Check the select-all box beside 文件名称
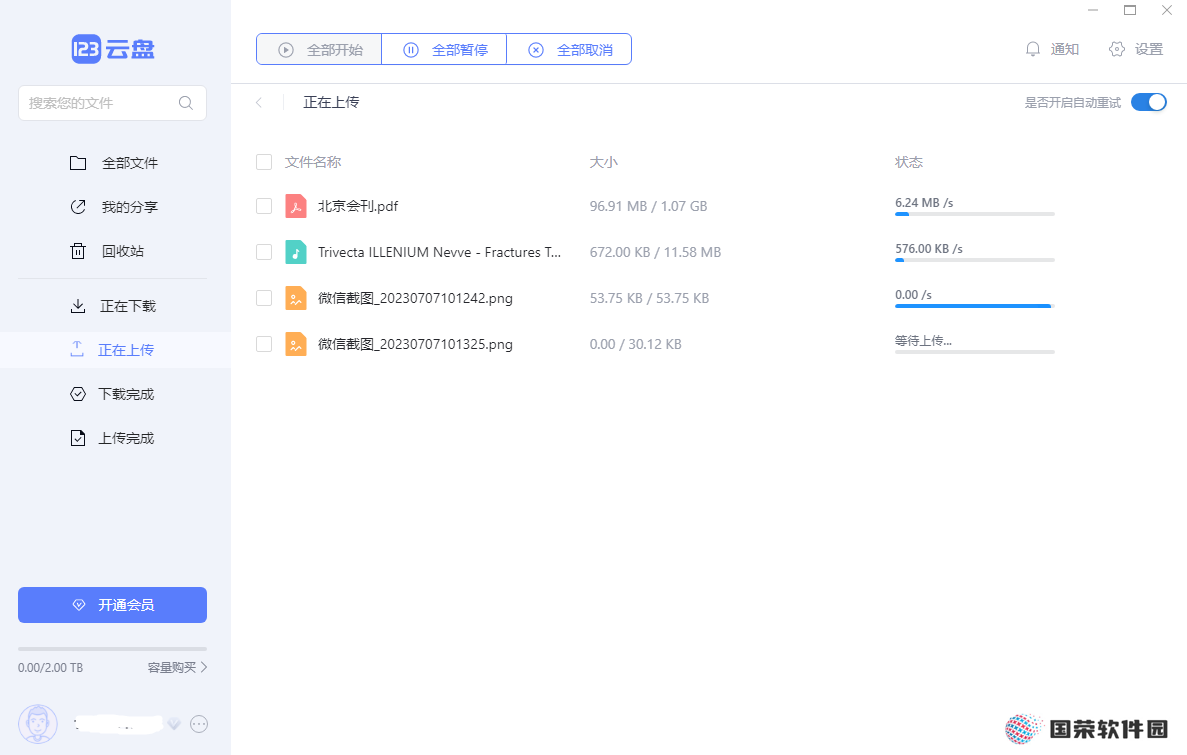1187x755 pixels. coord(263,162)
